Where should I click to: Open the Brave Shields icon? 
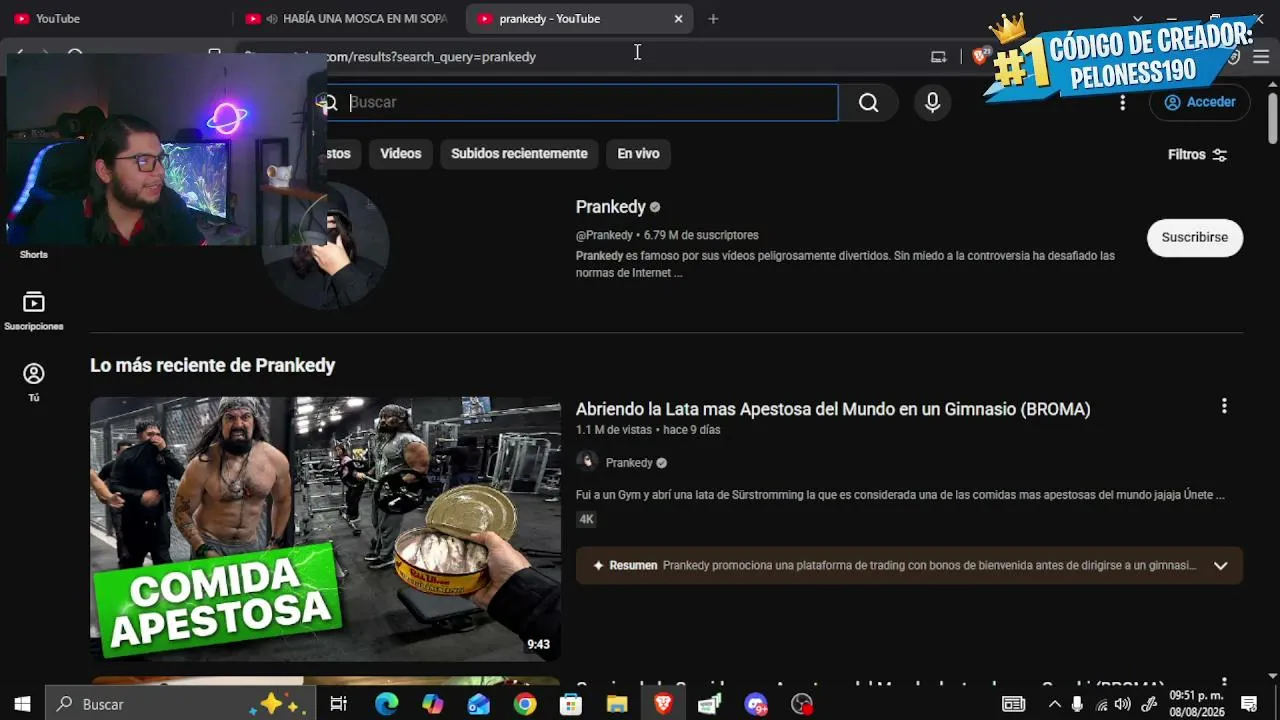tap(981, 56)
